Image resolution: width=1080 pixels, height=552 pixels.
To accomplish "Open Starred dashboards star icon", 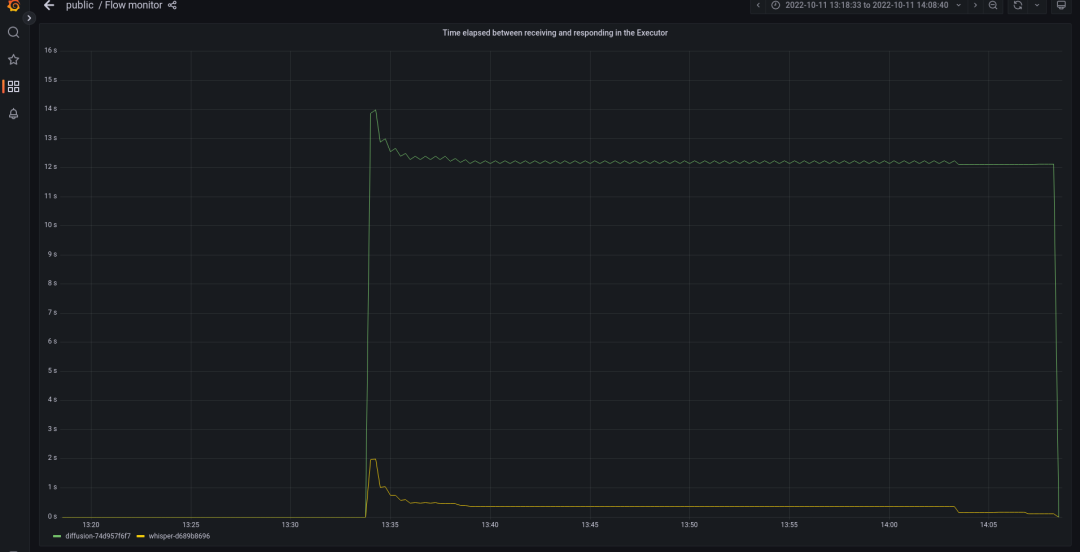I will 13,59.
